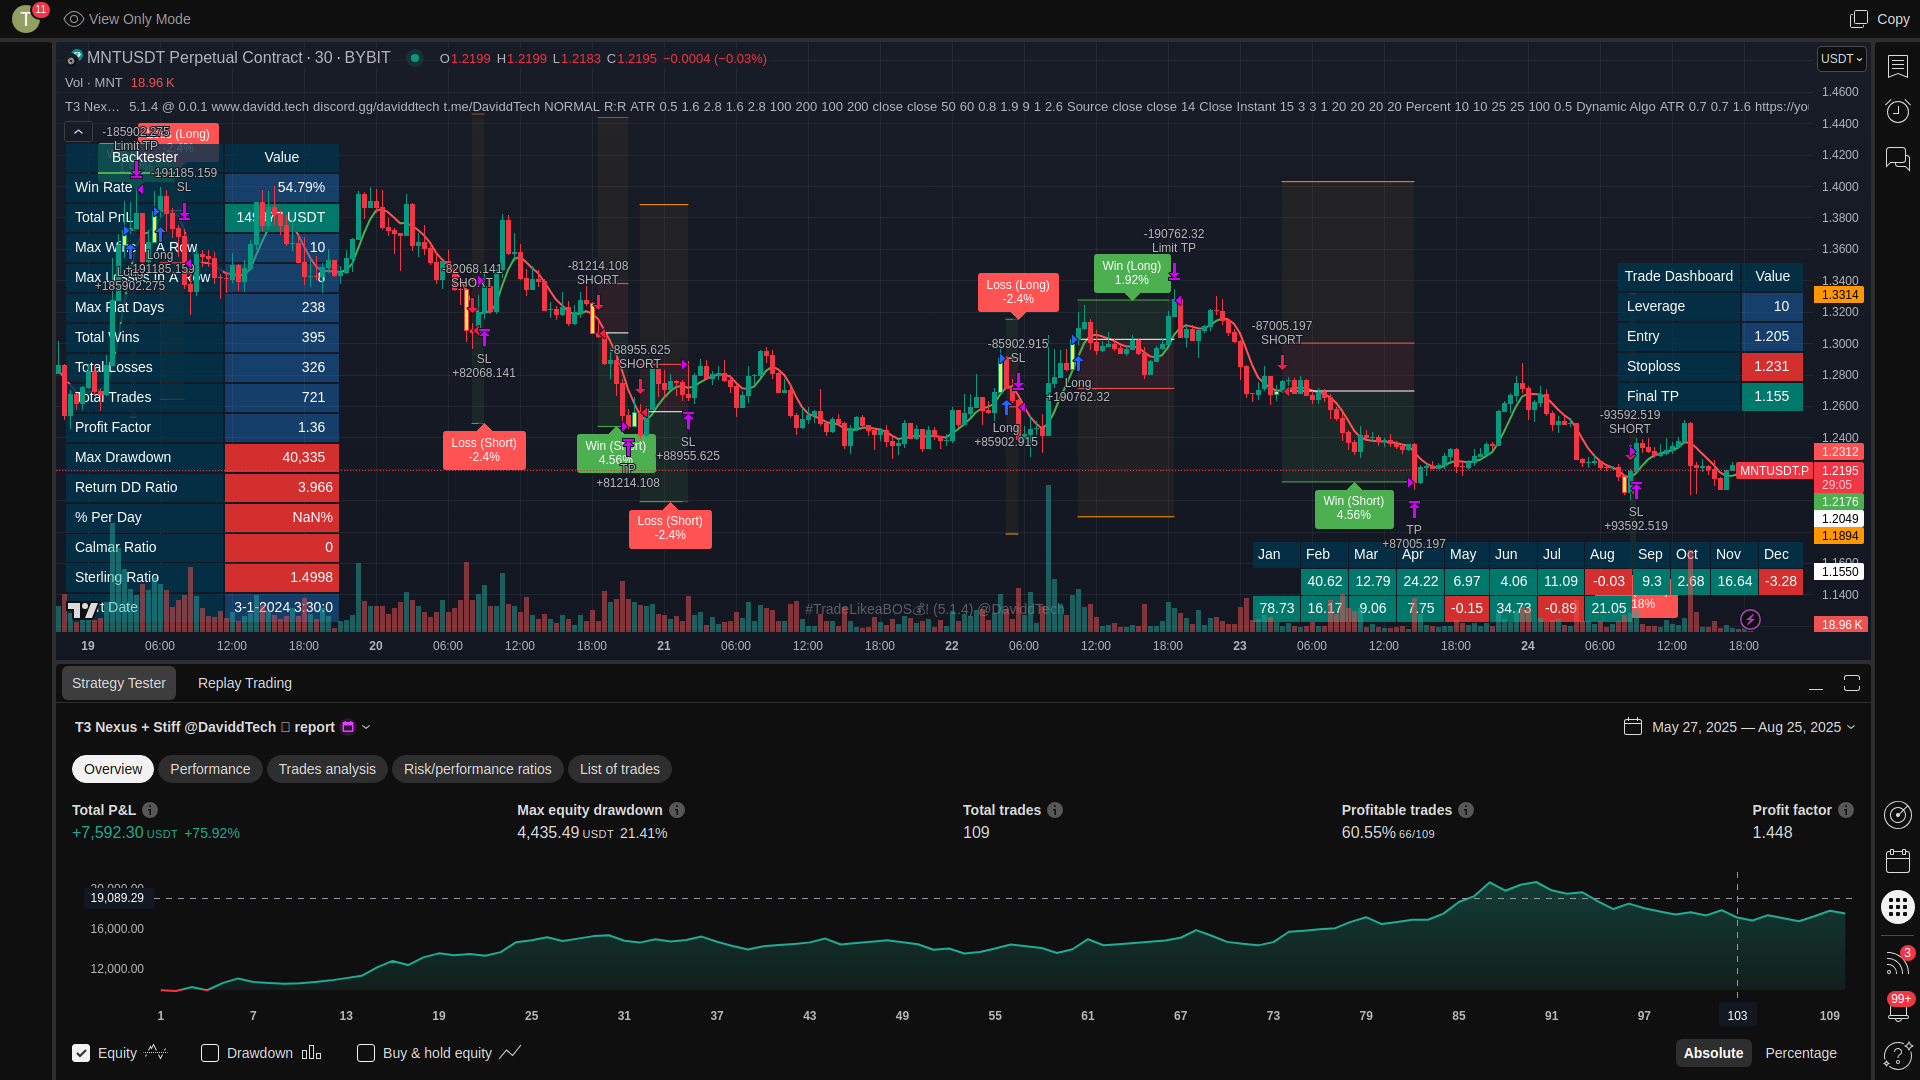Click the purple lightning flash icon on chart
1920x1080 pixels.
pos(1750,620)
